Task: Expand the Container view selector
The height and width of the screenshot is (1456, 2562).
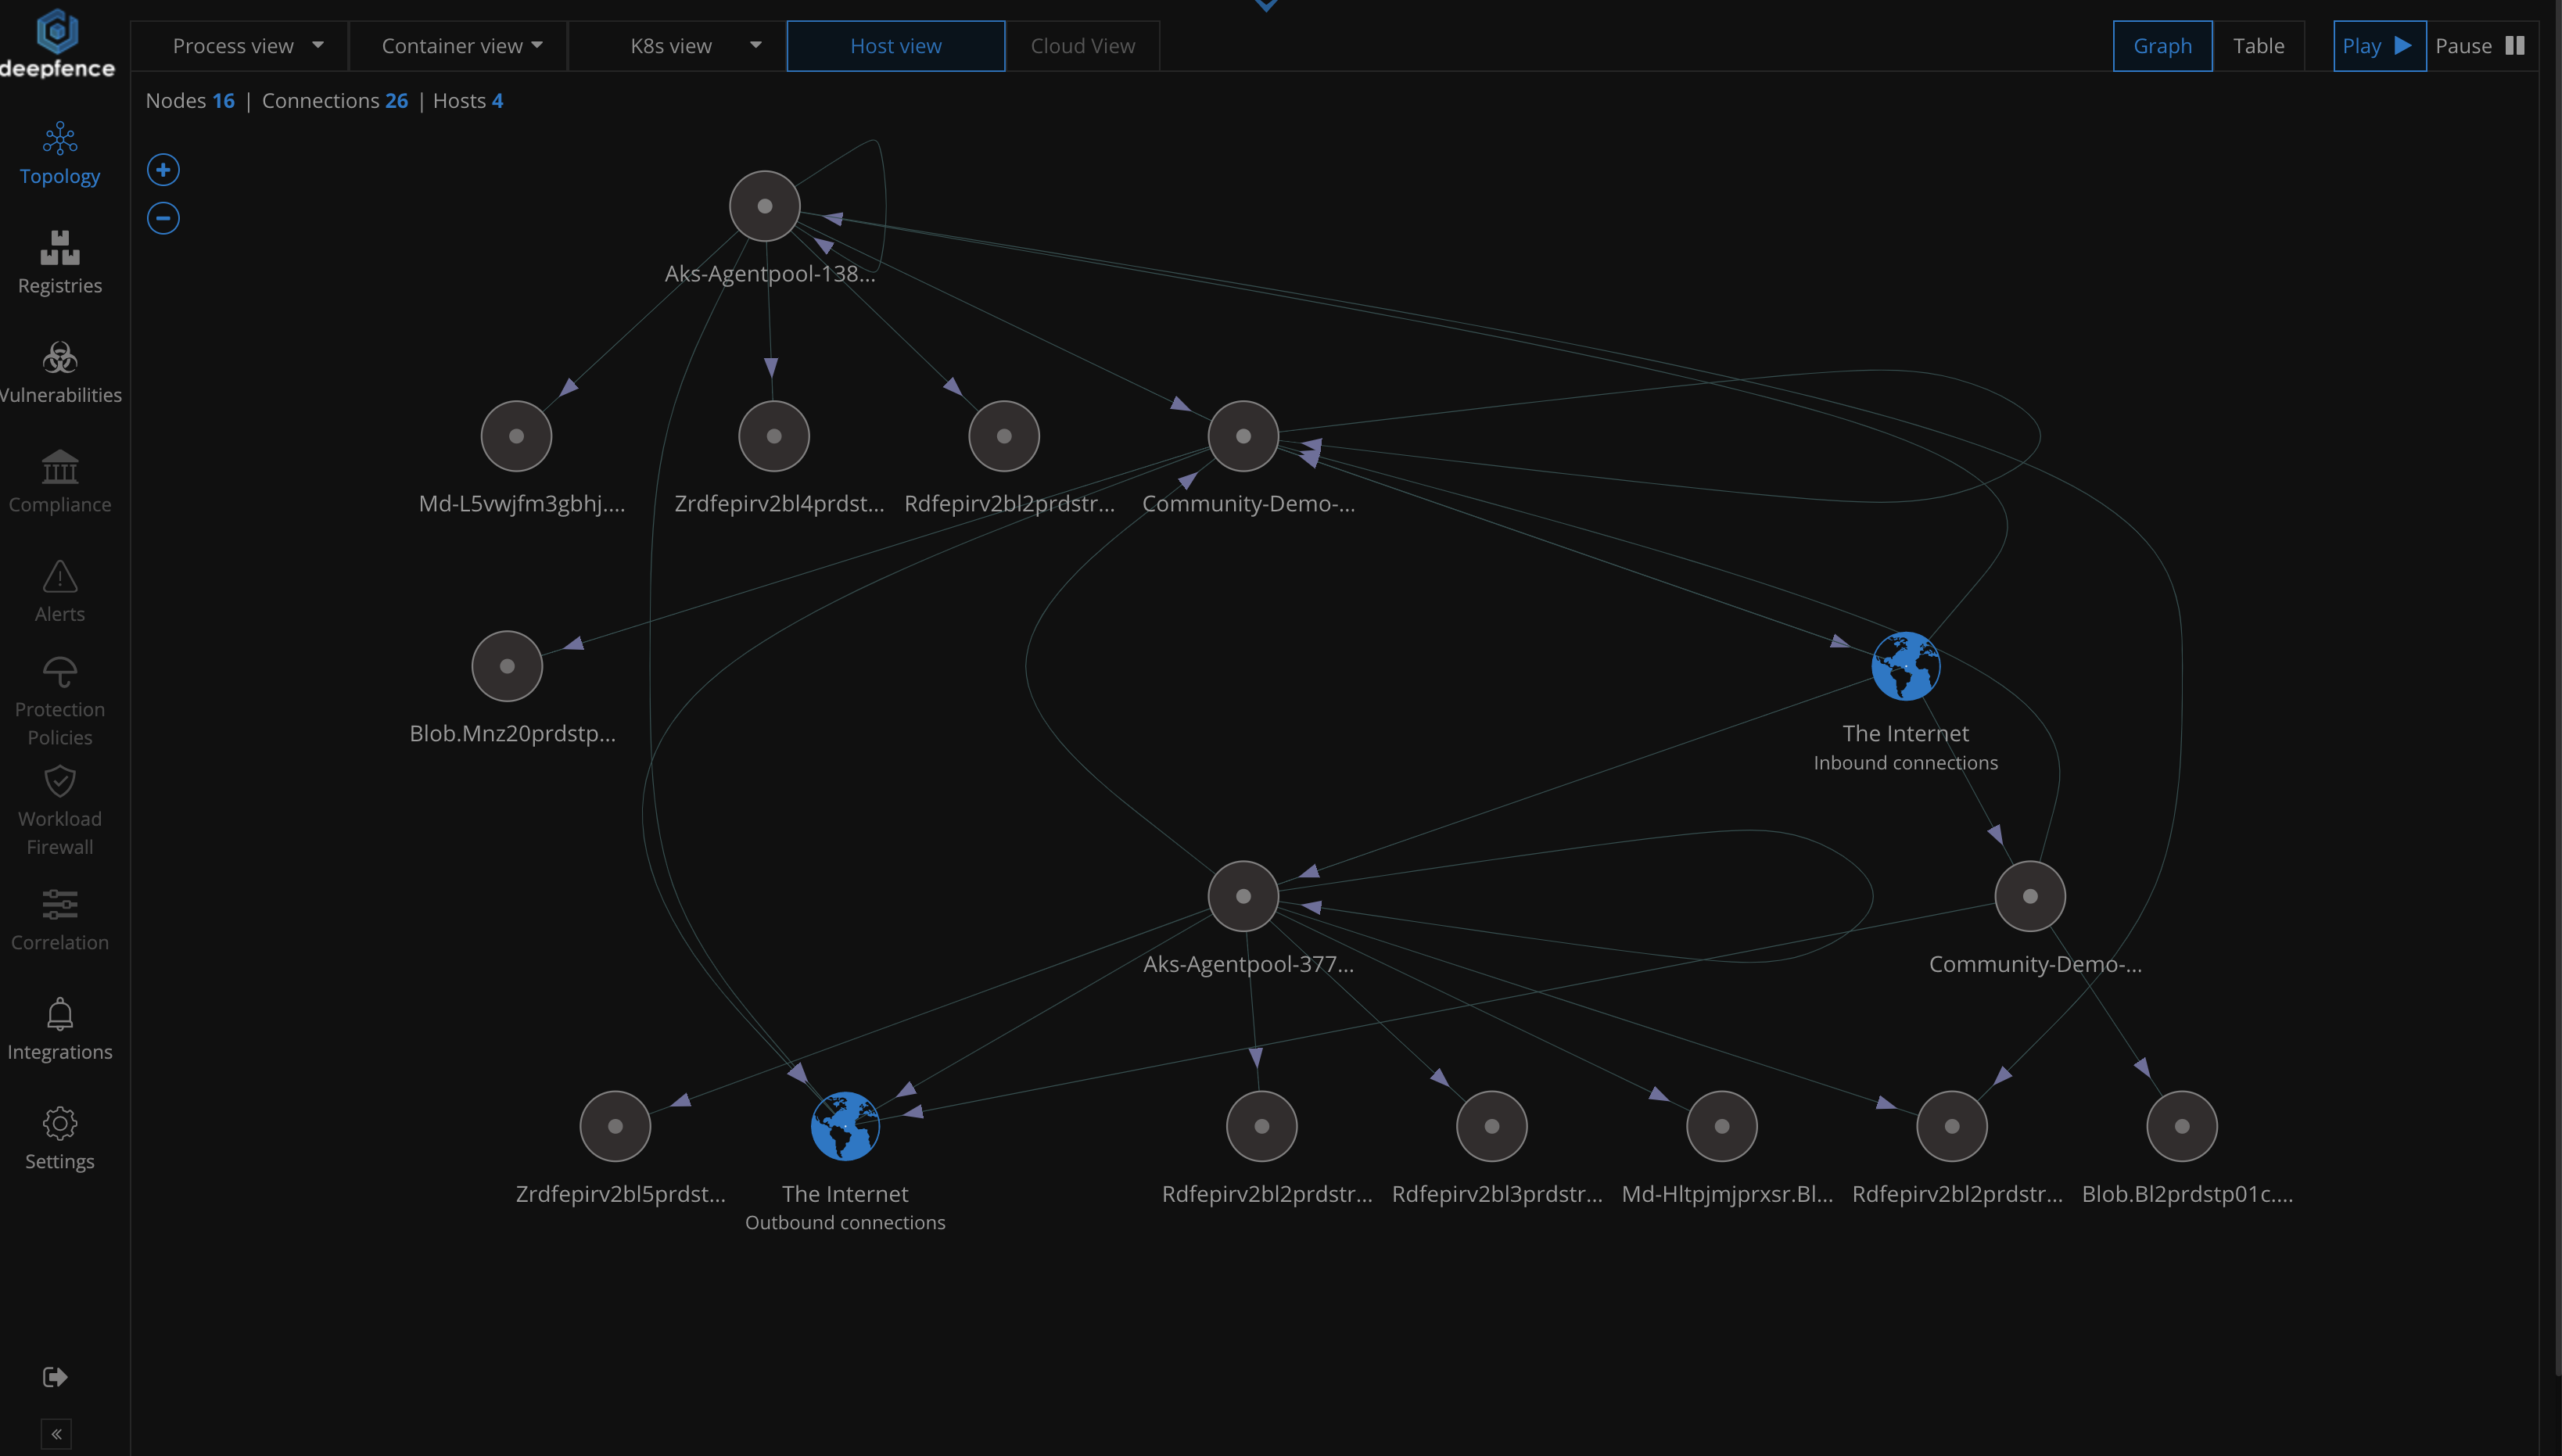Action: coord(459,45)
